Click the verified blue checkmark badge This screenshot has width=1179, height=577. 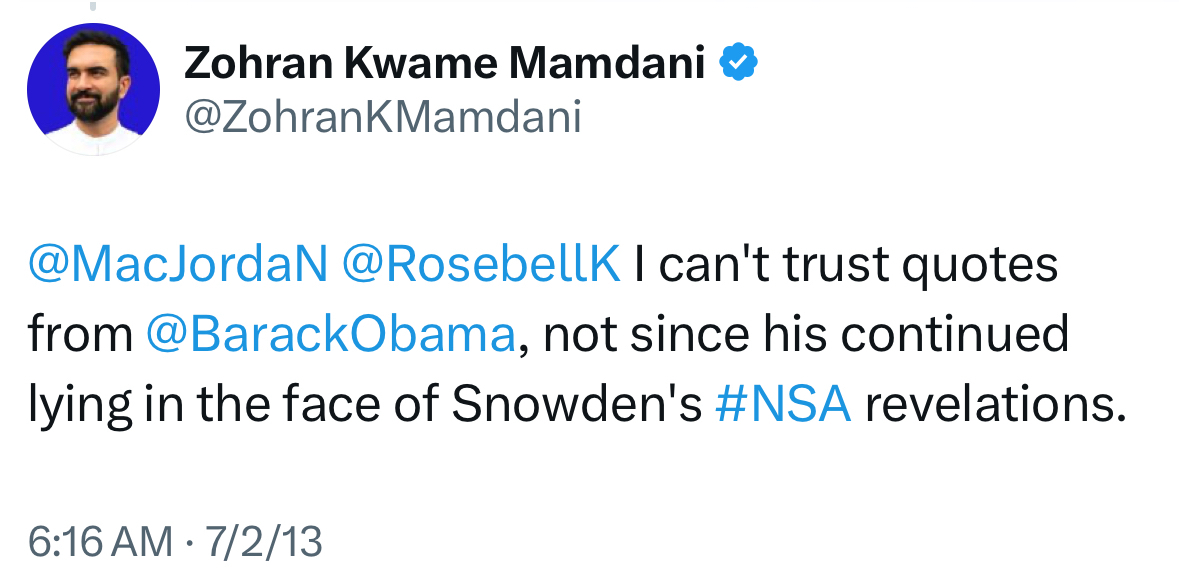point(741,65)
